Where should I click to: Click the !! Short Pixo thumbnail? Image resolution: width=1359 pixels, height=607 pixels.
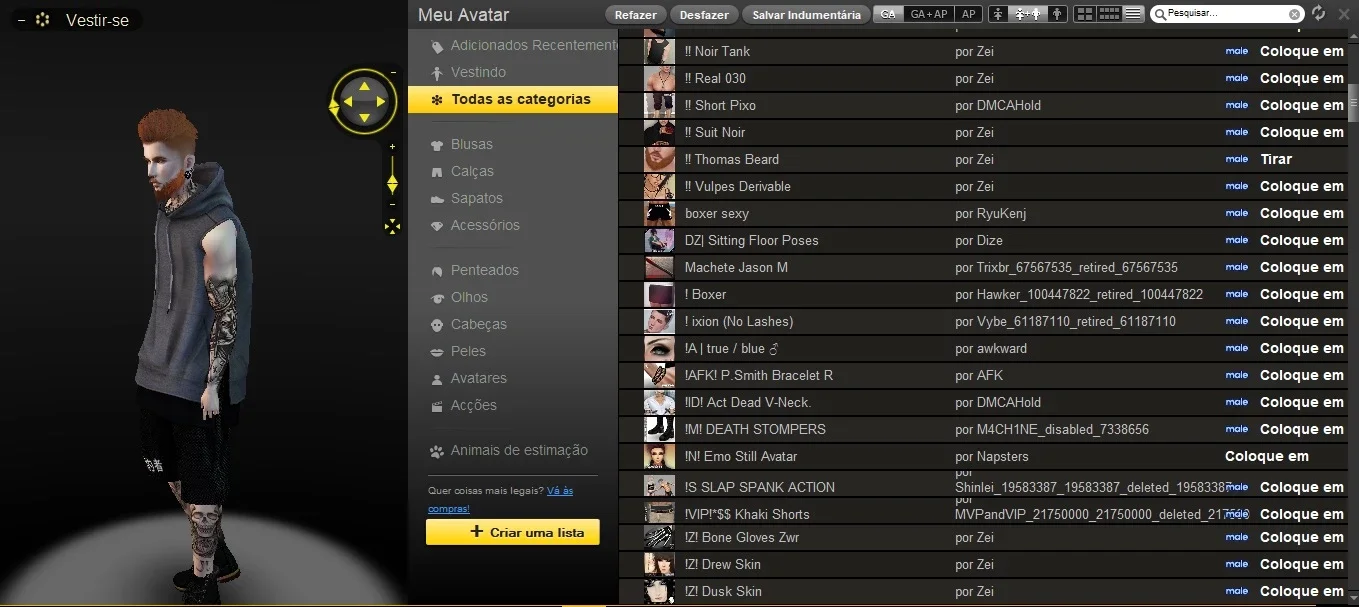[659, 105]
